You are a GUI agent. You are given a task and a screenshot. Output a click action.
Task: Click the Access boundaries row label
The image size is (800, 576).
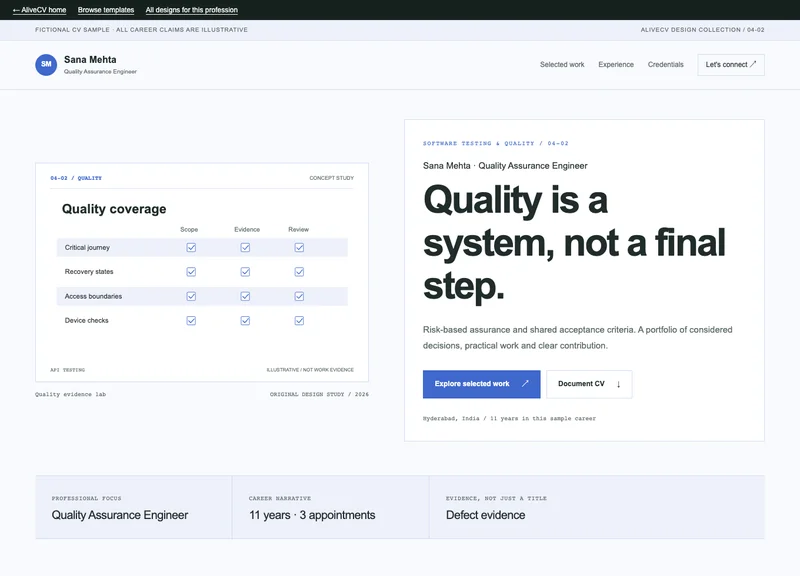click(93, 296)
